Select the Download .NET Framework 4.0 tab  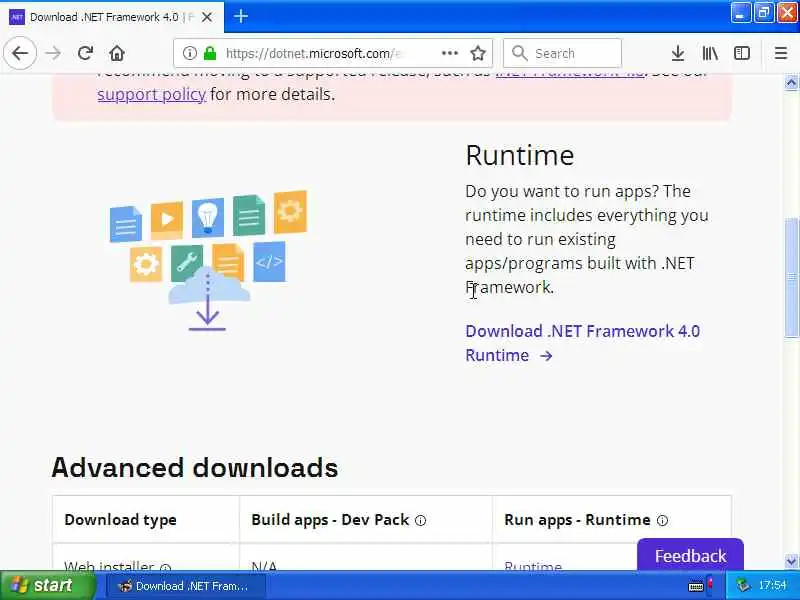tap(112, 17)
